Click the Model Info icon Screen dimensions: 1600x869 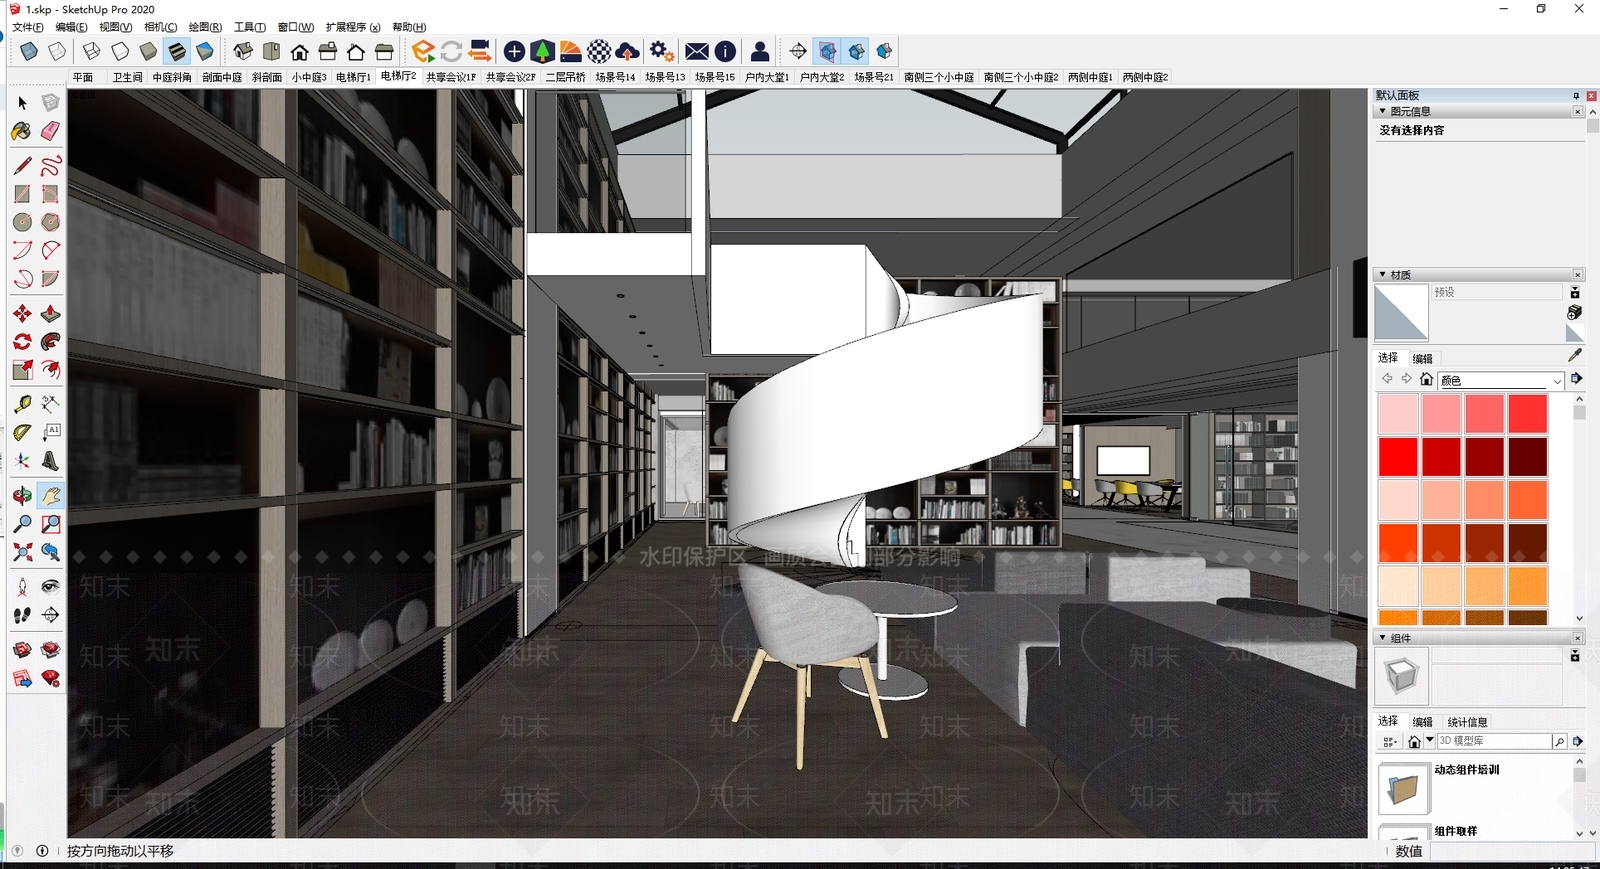(x=726, y=51)
